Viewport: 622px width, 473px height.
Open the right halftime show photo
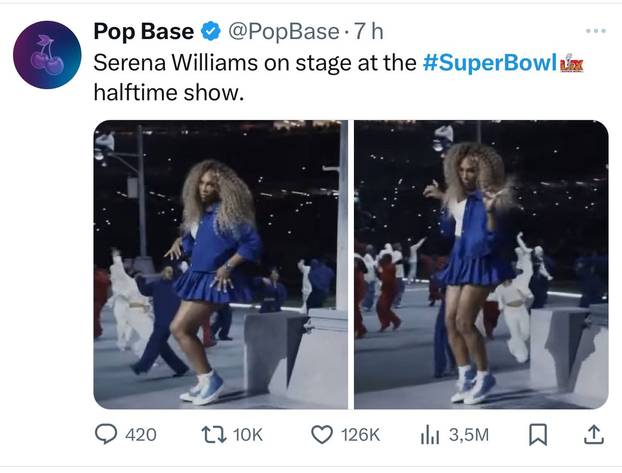pos(481,264)
